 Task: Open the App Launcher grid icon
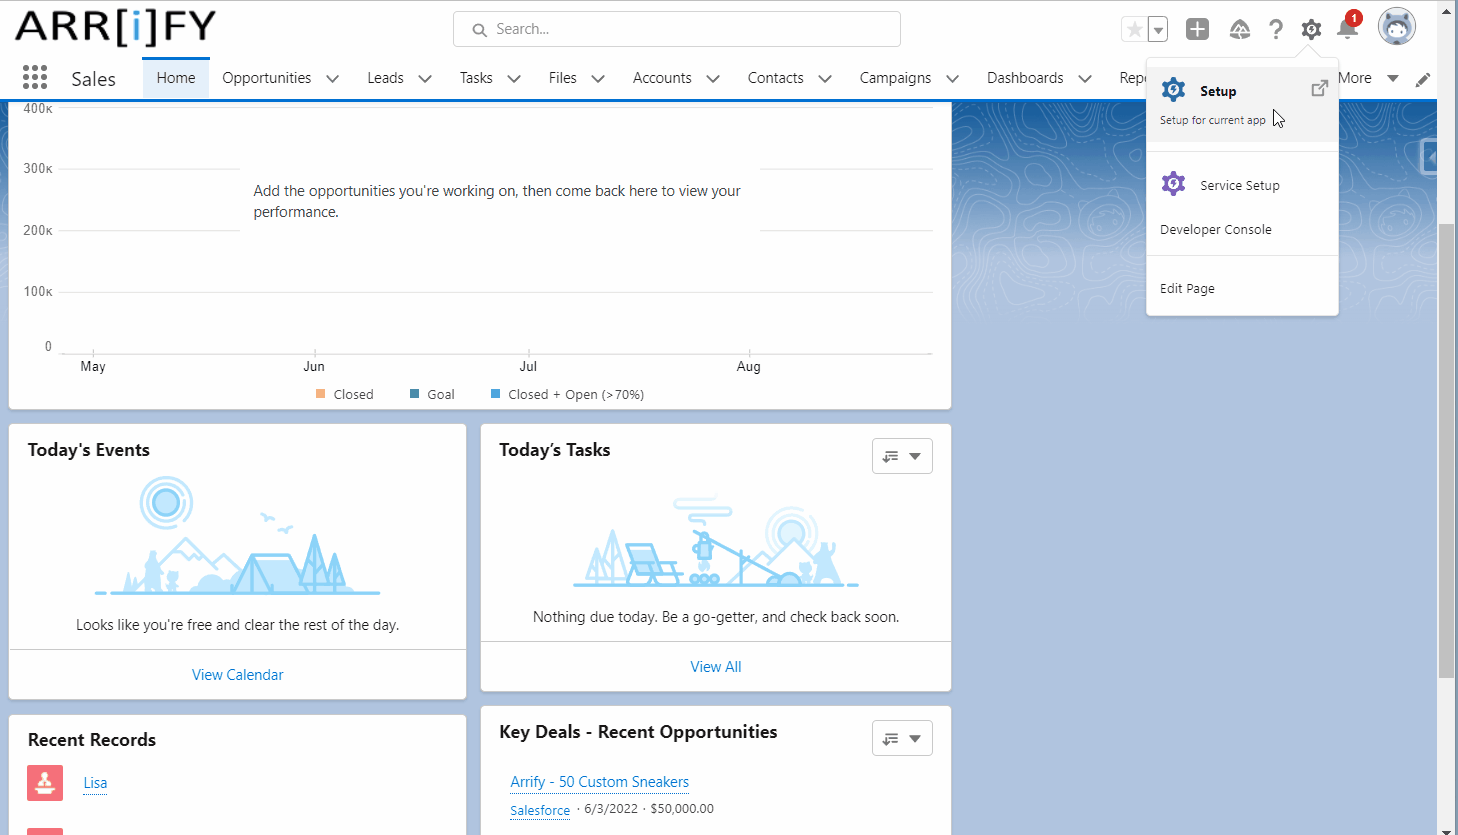click(x=35, y=78)
